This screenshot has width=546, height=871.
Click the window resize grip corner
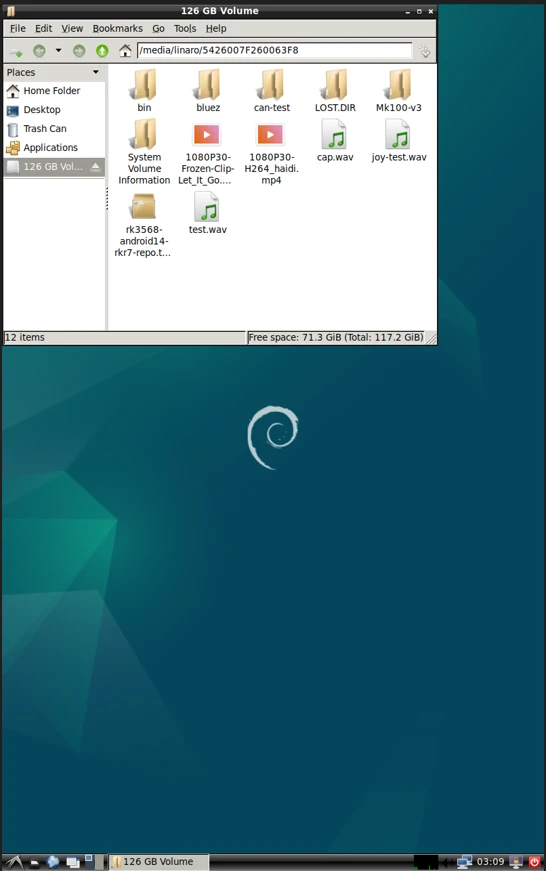click(x=431, y=338)
